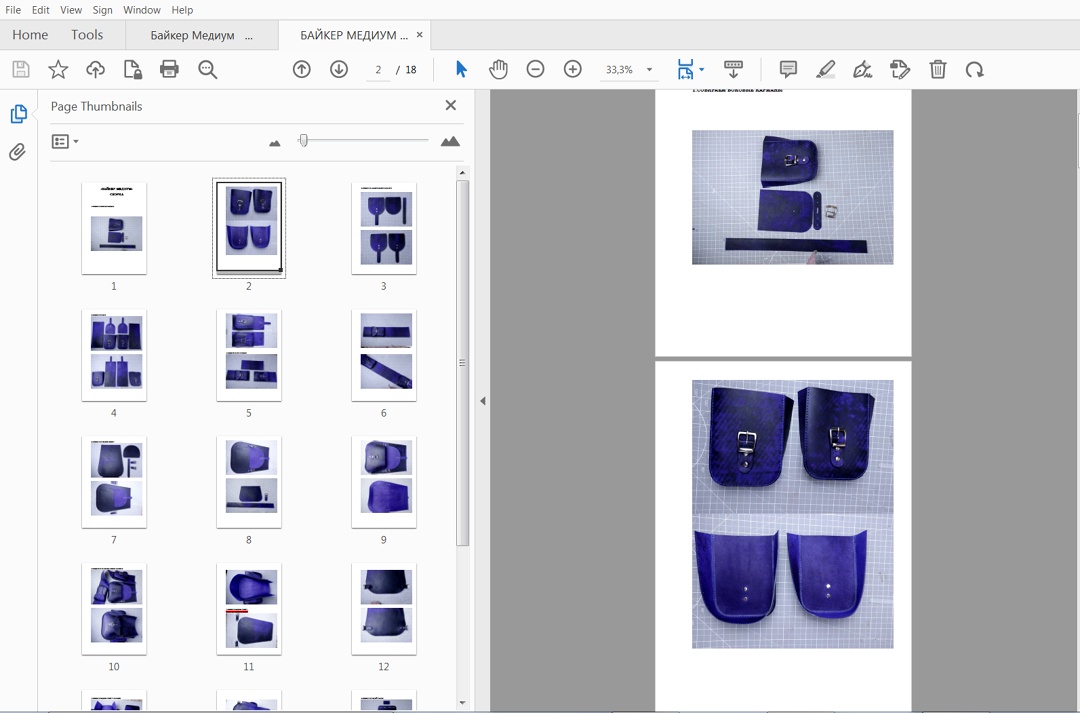This screenshot has height=713, width=1080.
Task: Click the Print file icon
Action: point(169,69)
